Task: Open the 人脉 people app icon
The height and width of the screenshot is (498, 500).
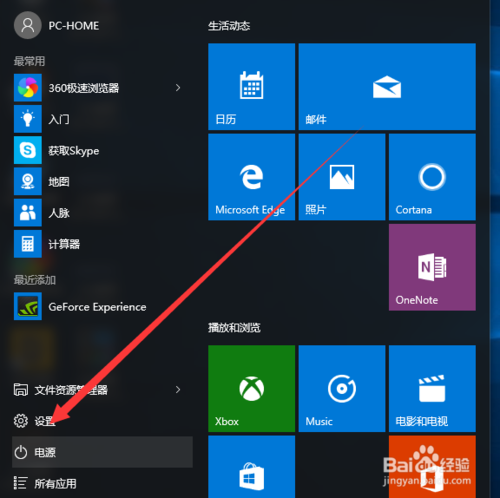Action: [x=28, y=213]
